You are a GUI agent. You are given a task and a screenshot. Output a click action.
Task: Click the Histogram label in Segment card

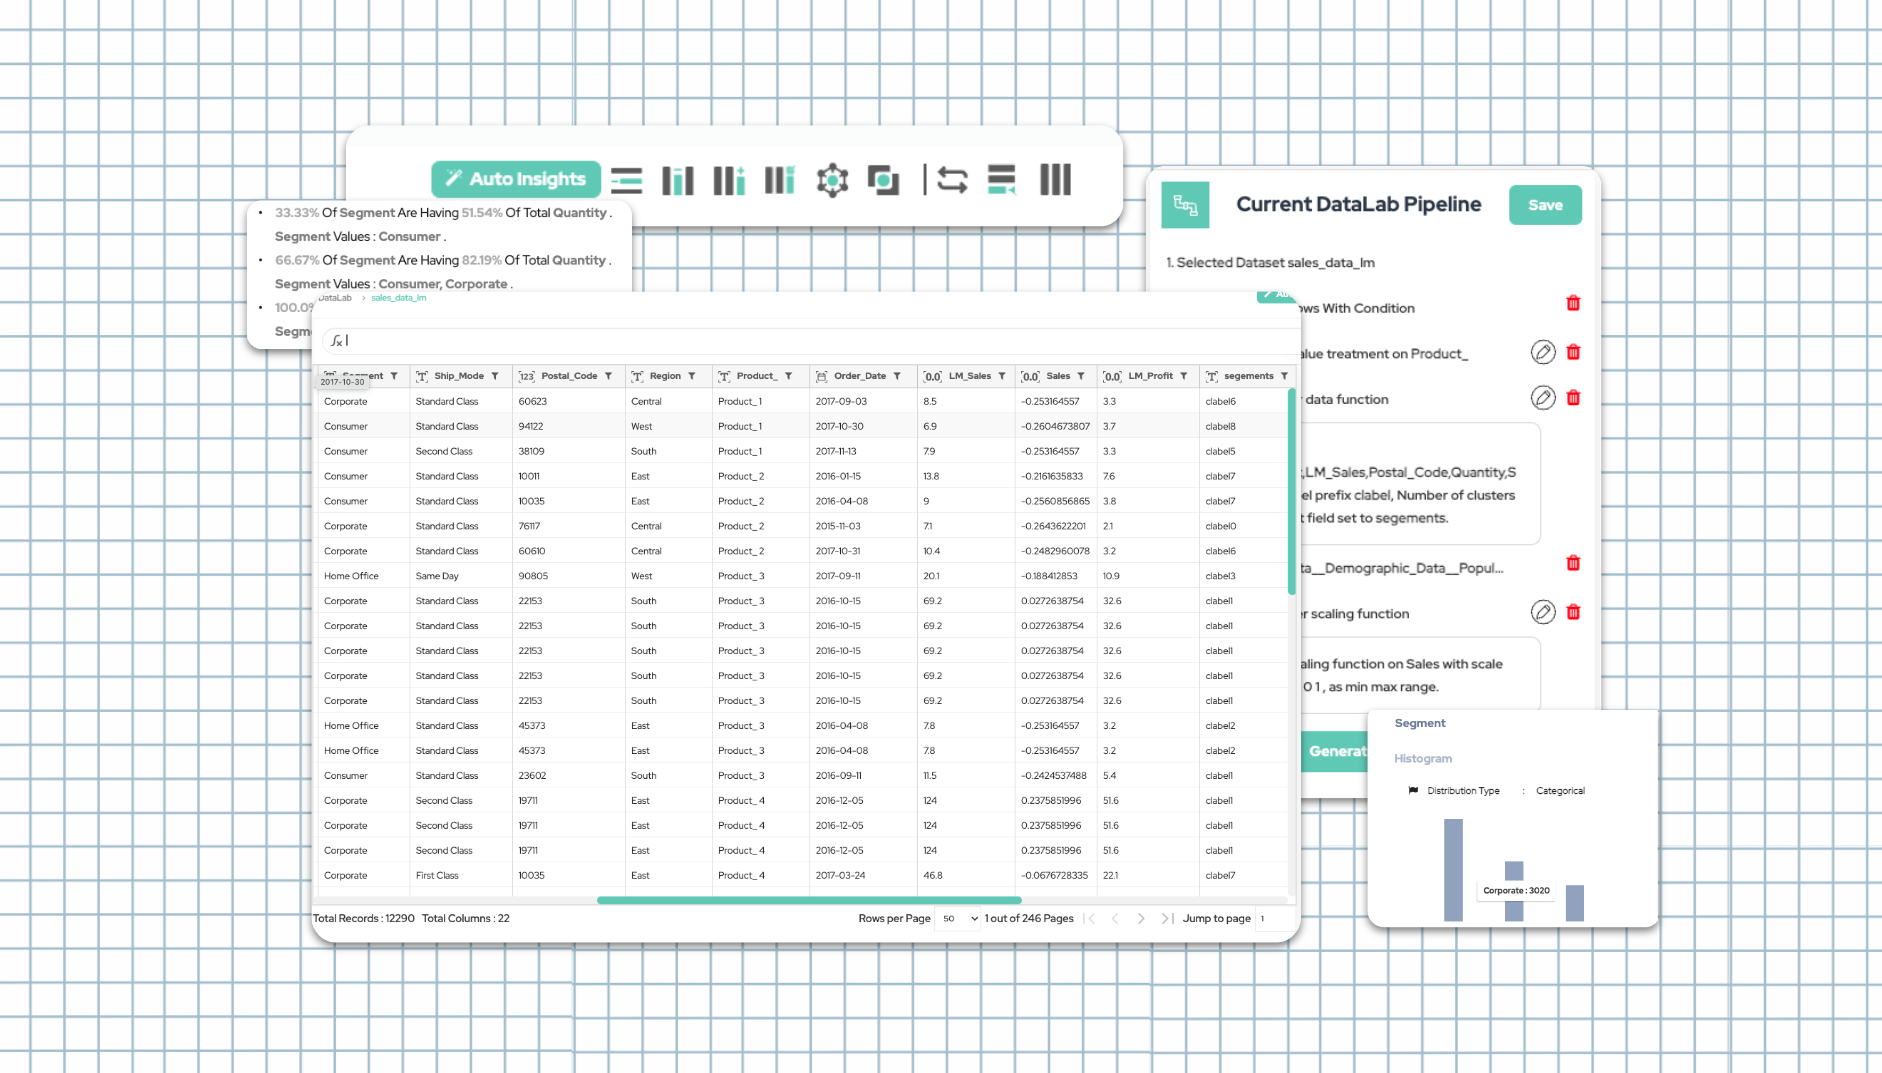[x=1423, y=759]
